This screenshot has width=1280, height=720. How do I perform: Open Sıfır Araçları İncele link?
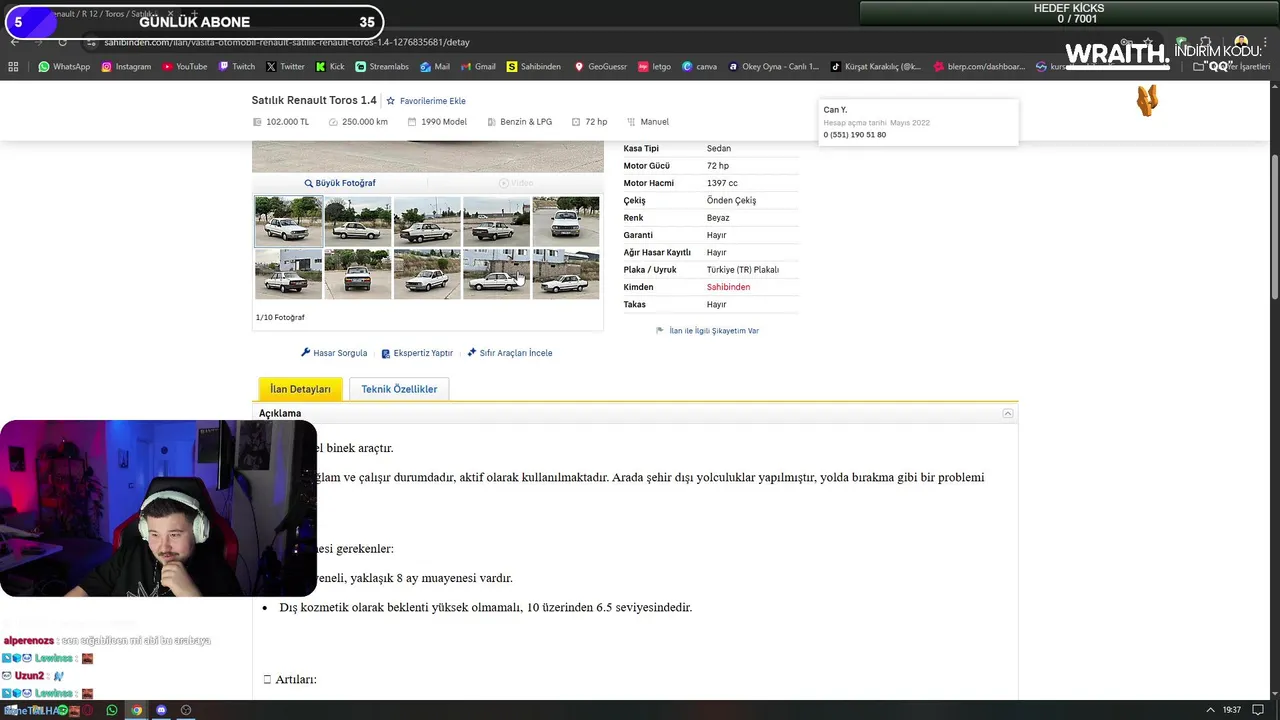pyautogui.click(x=510, y=353)
